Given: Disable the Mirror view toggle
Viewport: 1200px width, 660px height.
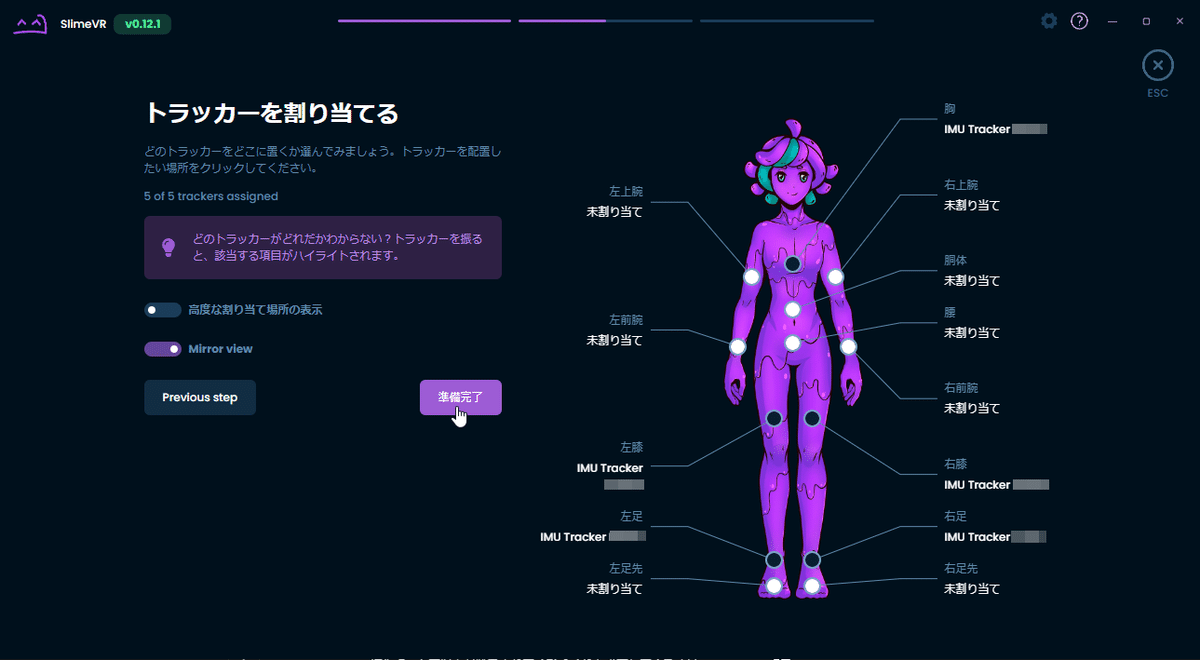Looking at the screenshot, I should (161, 348).
